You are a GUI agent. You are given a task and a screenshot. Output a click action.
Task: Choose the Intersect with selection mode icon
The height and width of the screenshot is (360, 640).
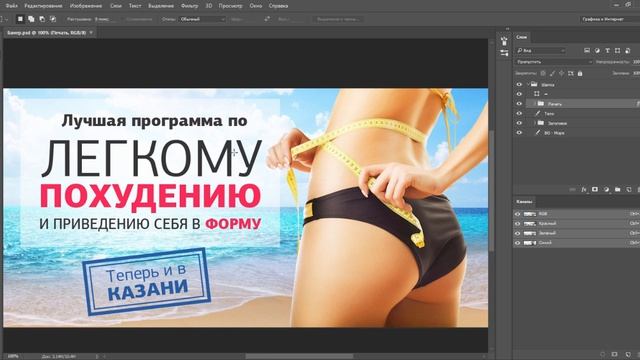pyautogui.click(x=53, y=19)
